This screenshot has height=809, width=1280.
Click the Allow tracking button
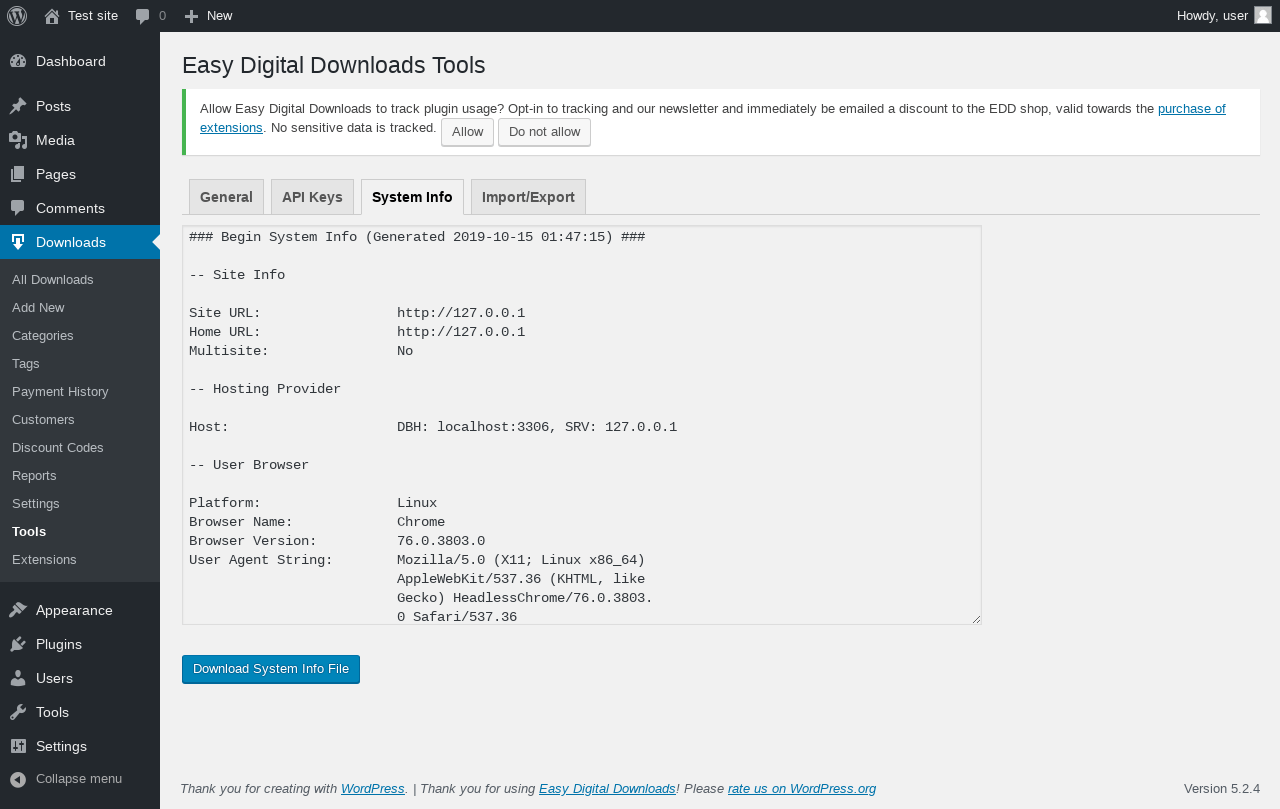(467, 132)
